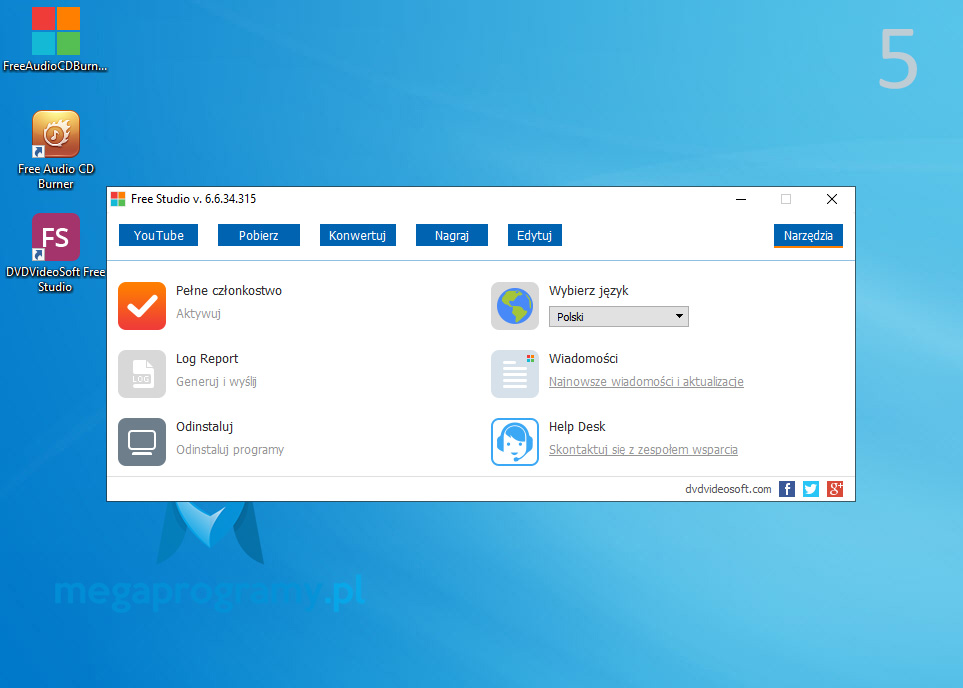
Task: Open the Google Plus icon in footer
Action: click(835, 489)
